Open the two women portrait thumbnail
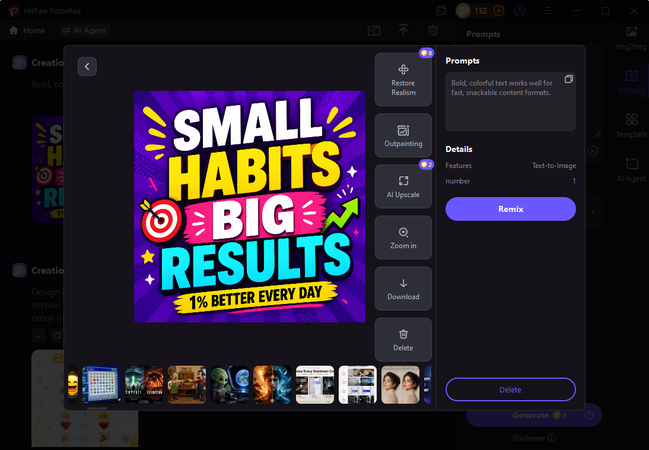Image resolution: width=649 pixels, height=450 pixels. 400,385
